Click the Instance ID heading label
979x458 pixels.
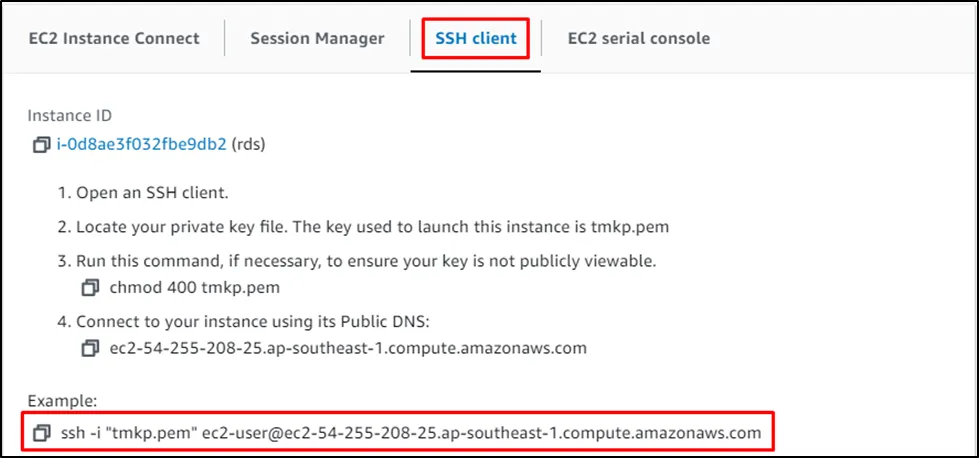[x=69, y=116]
